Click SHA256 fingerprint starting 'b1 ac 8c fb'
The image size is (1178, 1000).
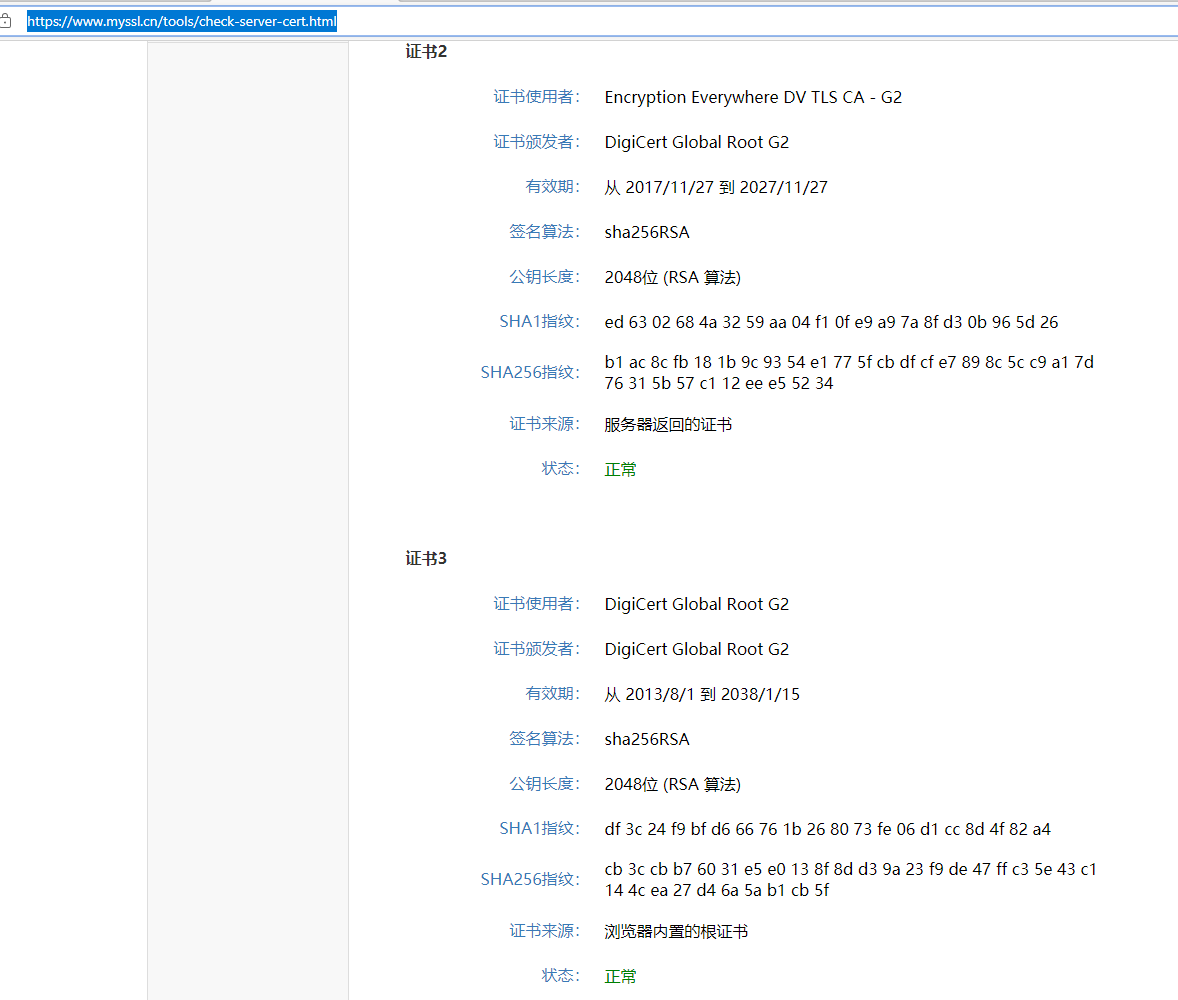tap(849, 373)
